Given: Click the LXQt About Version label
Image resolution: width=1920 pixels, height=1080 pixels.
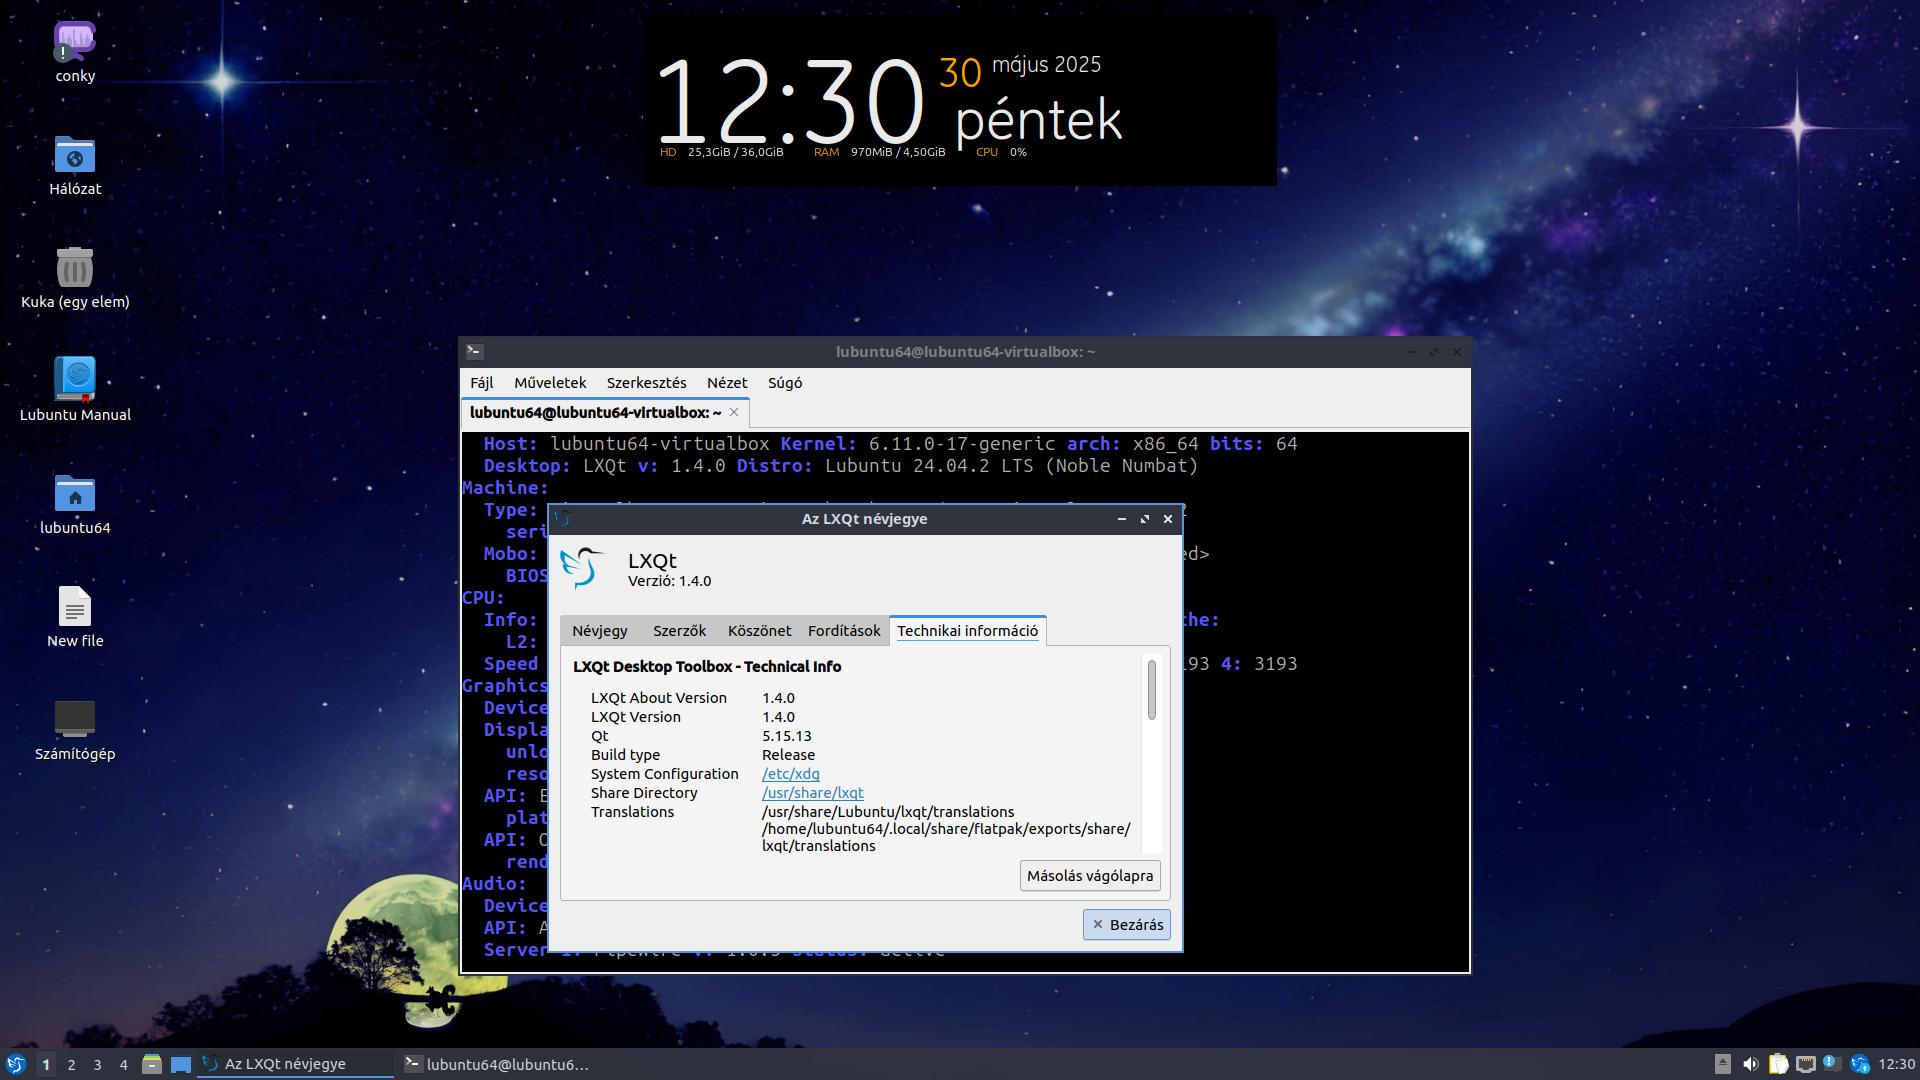Looking at the screenshot, I should point(658,698).
